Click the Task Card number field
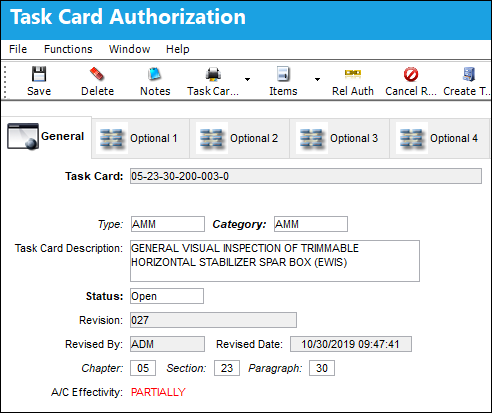This screenshot has height=413, width=492. (306, 176)
